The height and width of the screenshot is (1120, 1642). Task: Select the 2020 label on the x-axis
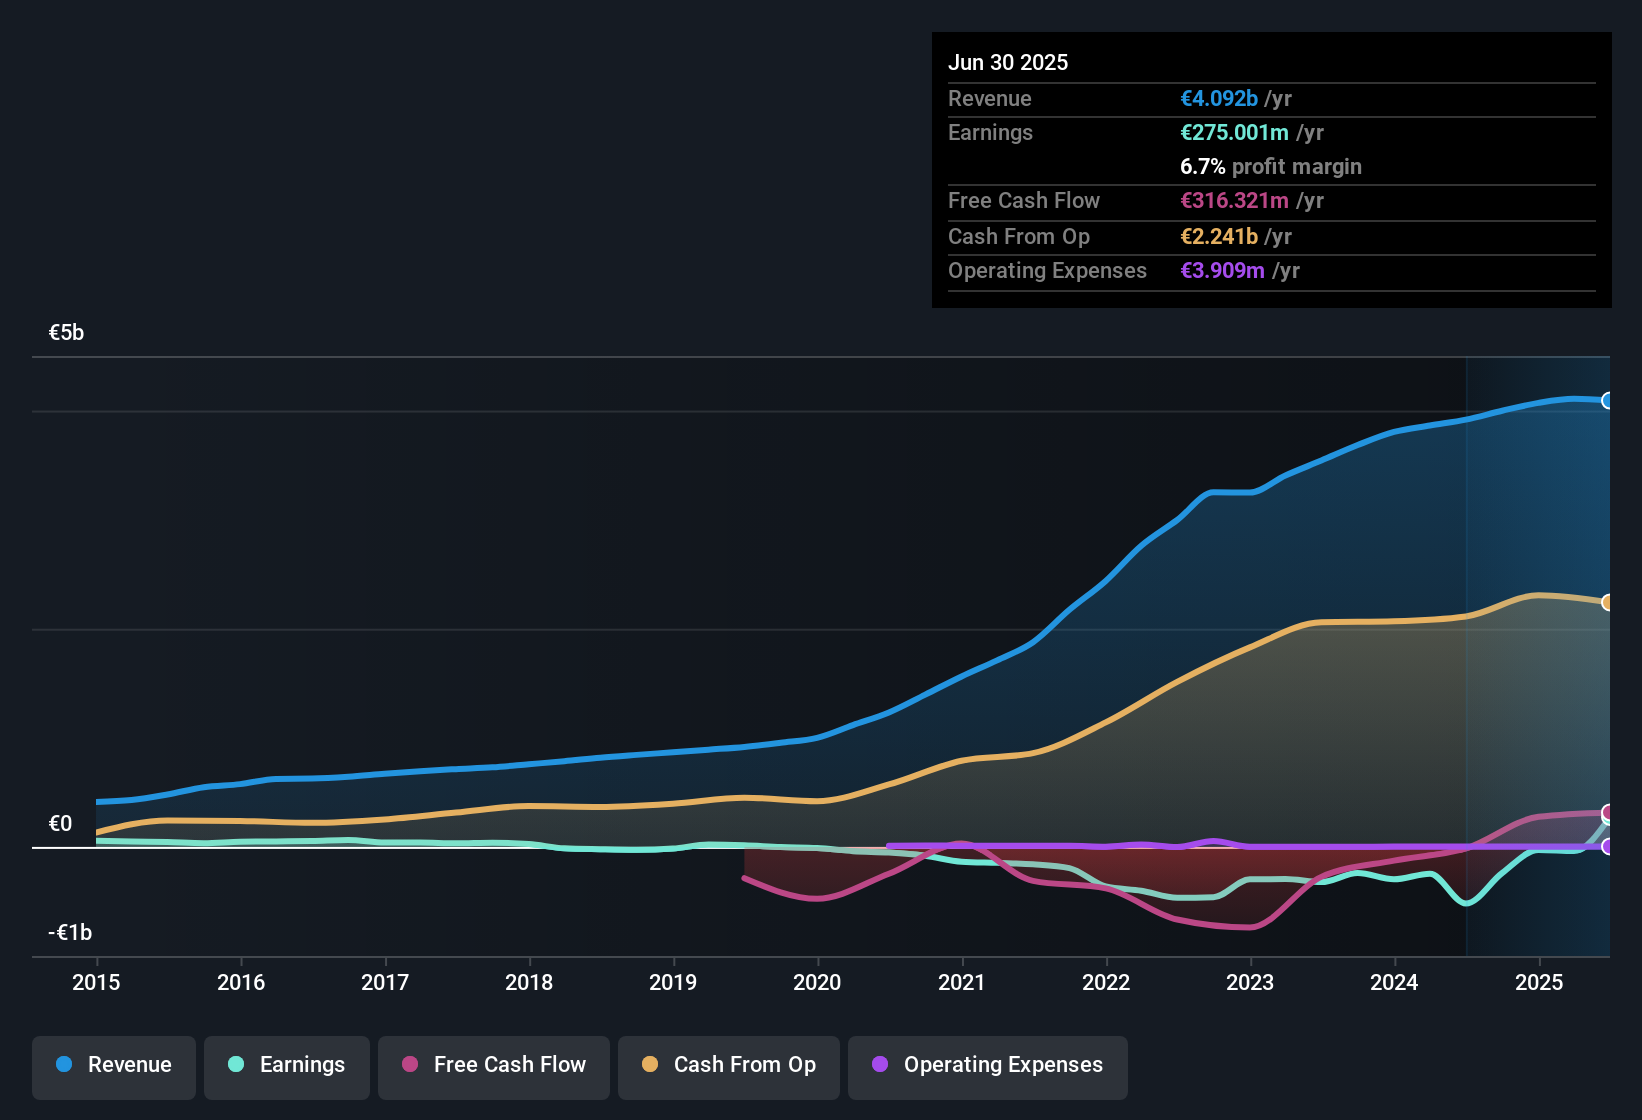pos(818,983)
